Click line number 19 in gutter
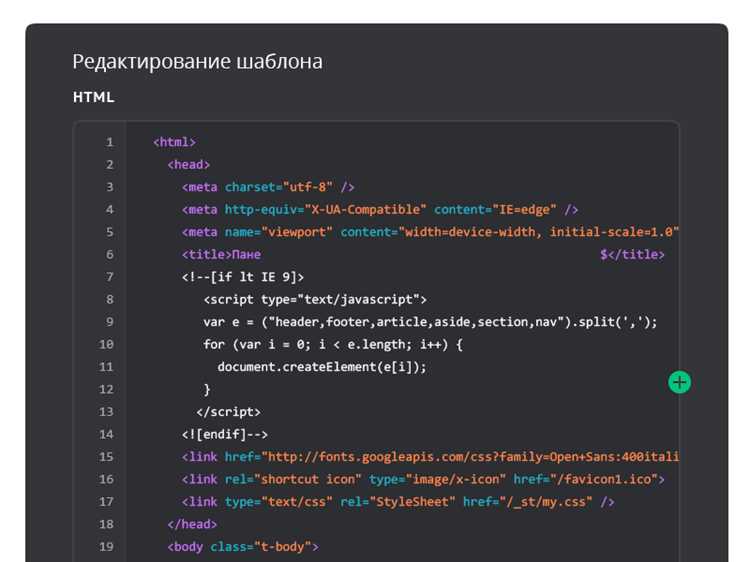 tap(106, 547)
